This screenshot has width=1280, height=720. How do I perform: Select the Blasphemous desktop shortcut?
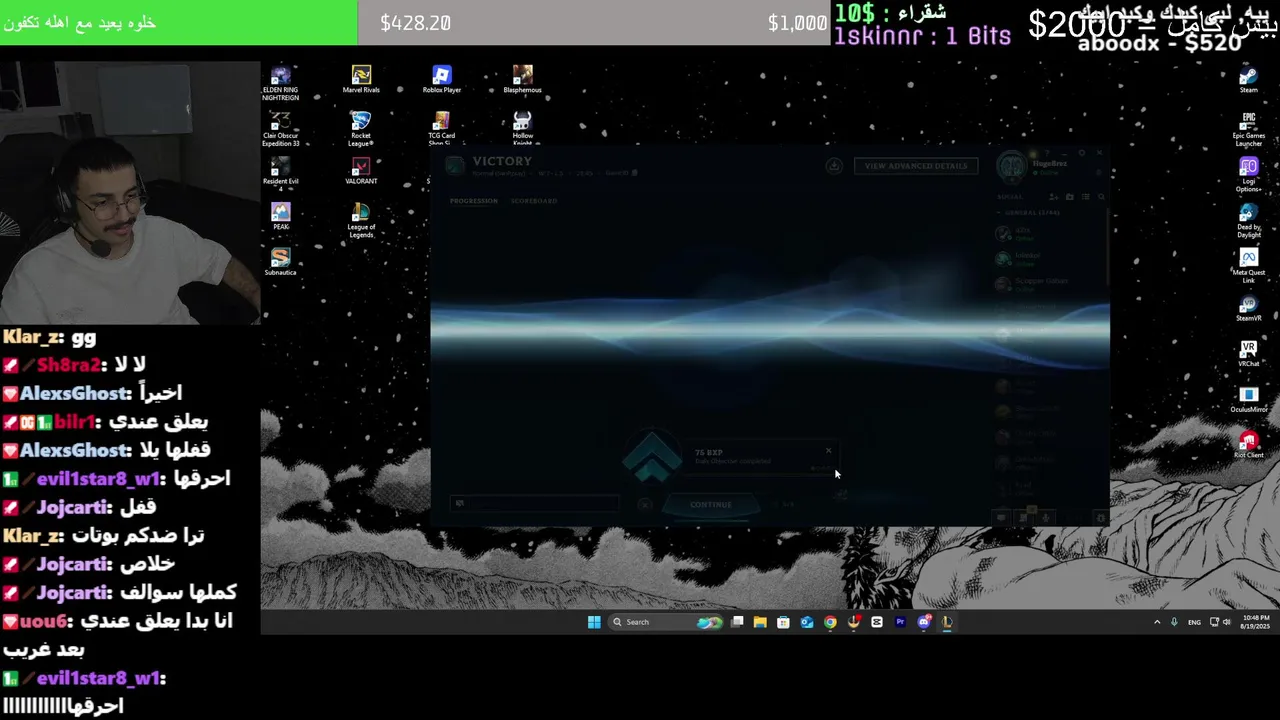522,80
